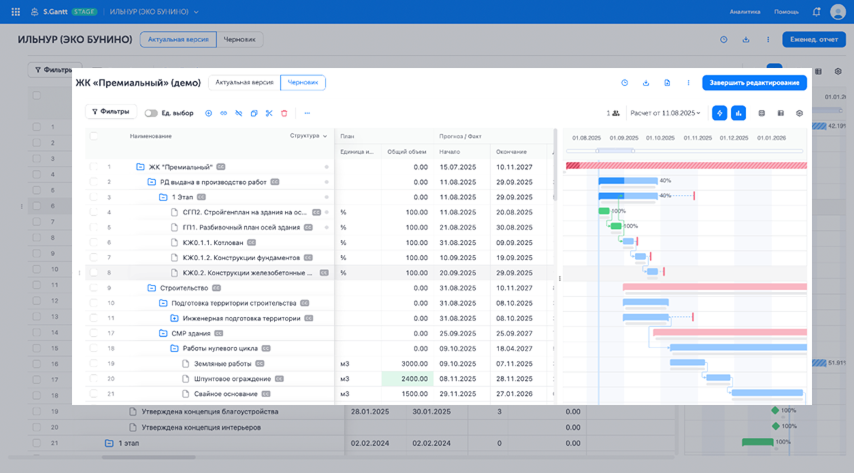Screen dimensions: 854x473
Task: Click the scissors cut icon
Action: click(269, 113)
